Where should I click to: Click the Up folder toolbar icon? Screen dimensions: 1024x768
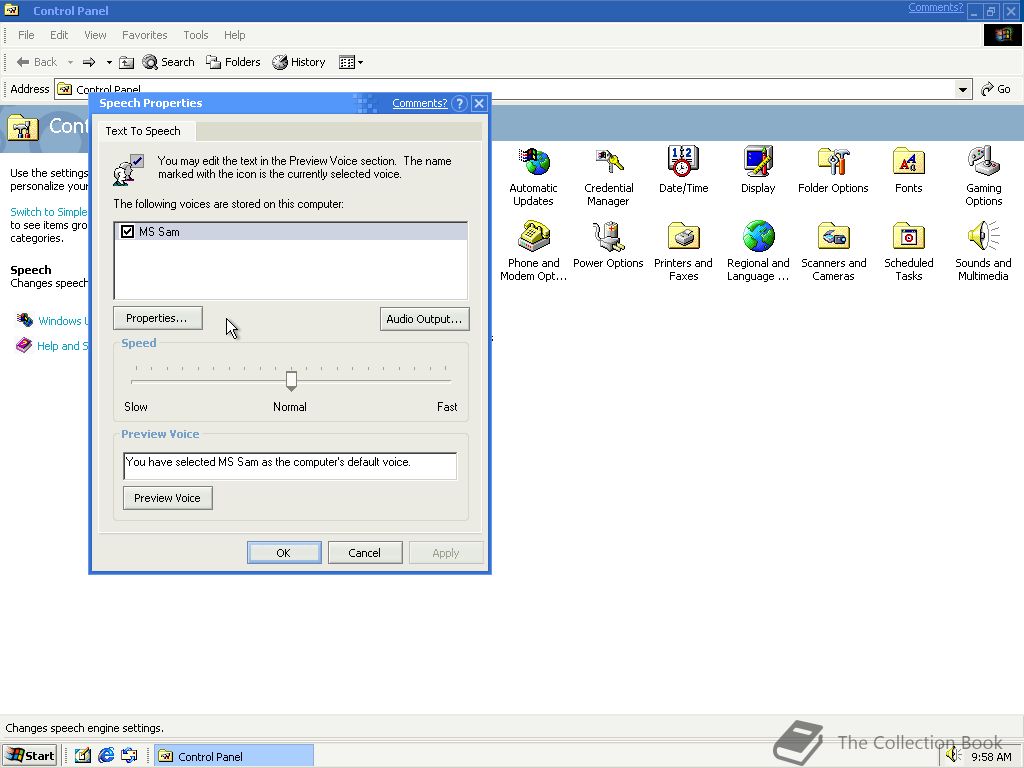127,62
